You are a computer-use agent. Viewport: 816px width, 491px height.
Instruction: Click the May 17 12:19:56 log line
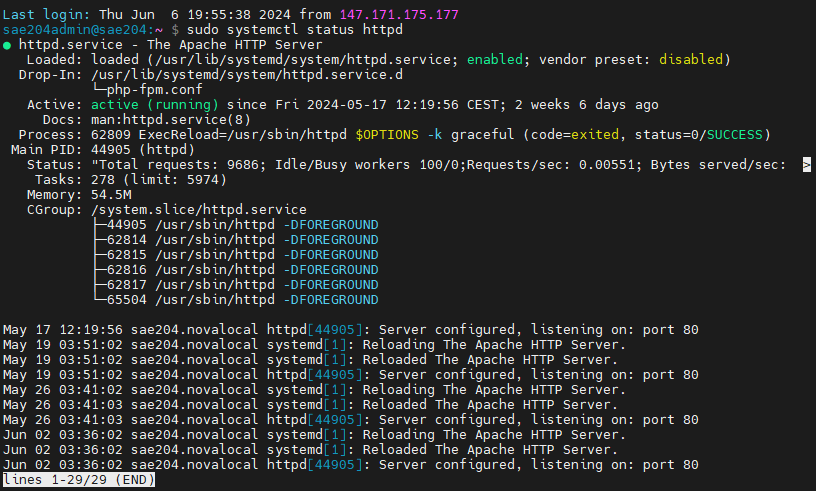pyautogui.click(x=351, y=330)
